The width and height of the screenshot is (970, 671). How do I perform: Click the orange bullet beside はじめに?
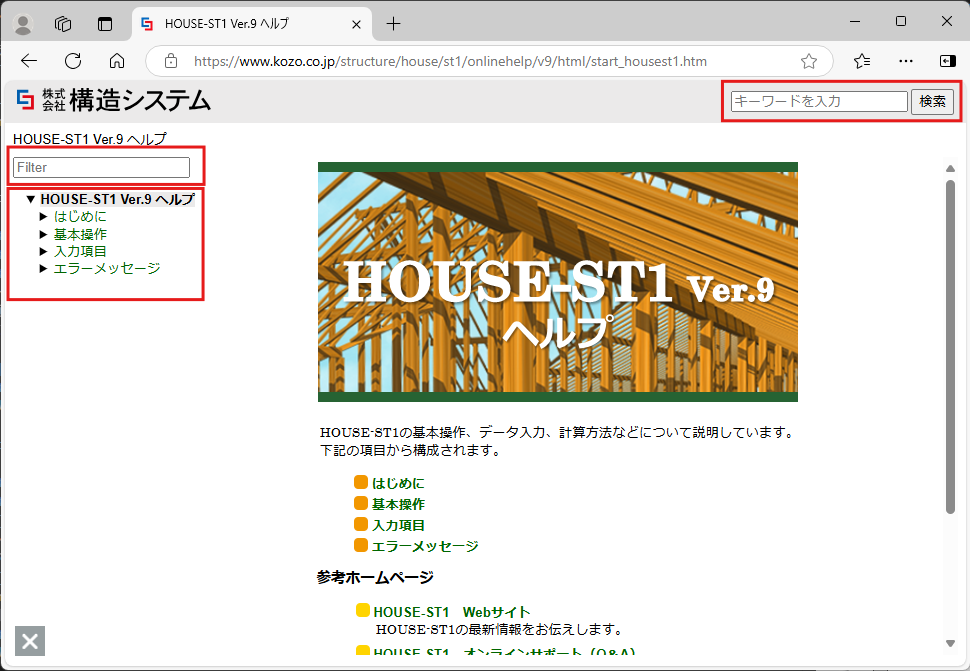click(x=361, y=482)
